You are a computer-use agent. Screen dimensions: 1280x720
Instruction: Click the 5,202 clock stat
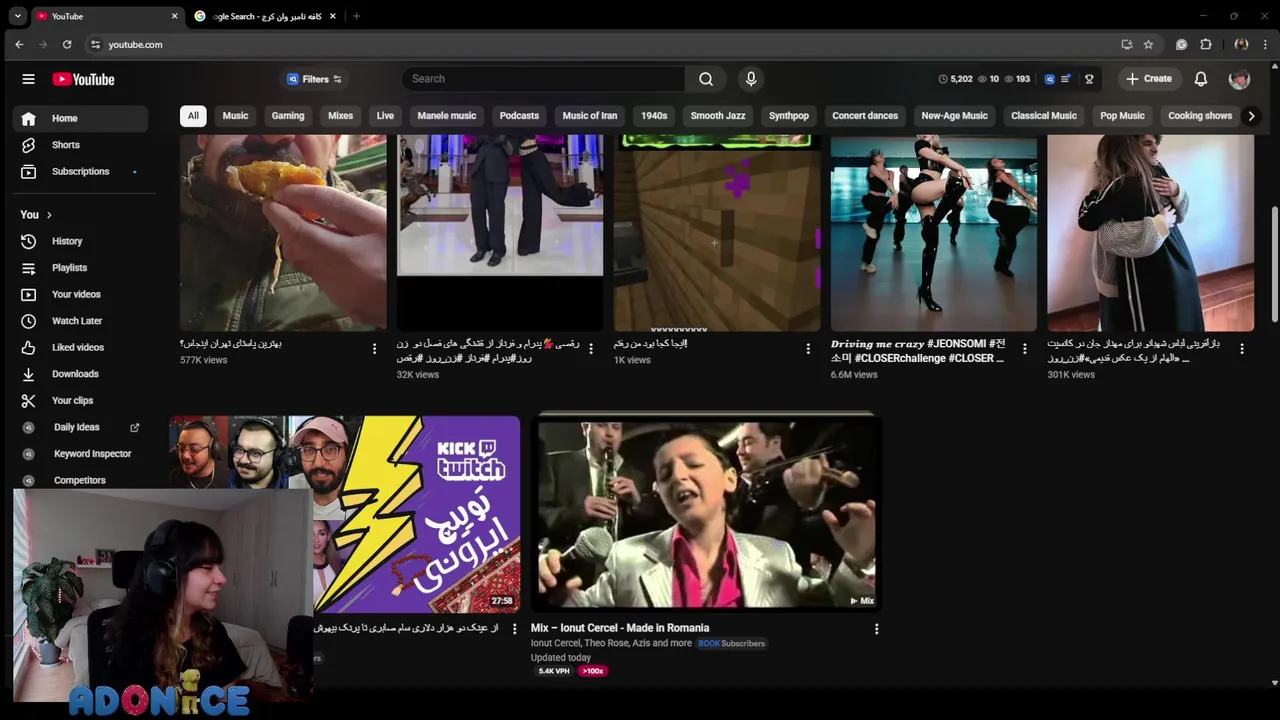[955, 79]
